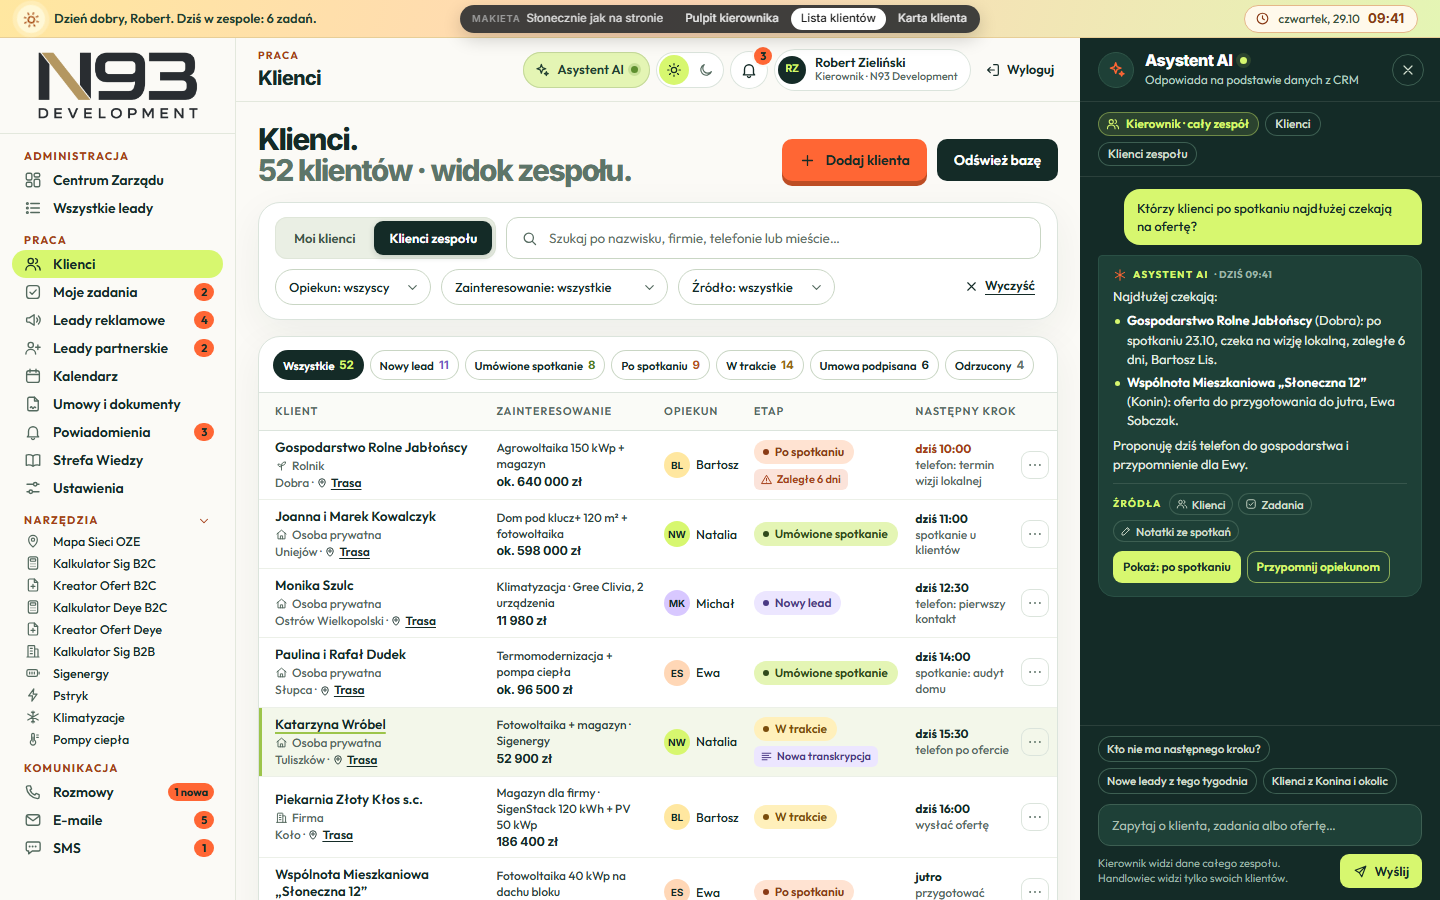
Task: Collapse the Narzędzia section chevron
Action: coord(204,520)
